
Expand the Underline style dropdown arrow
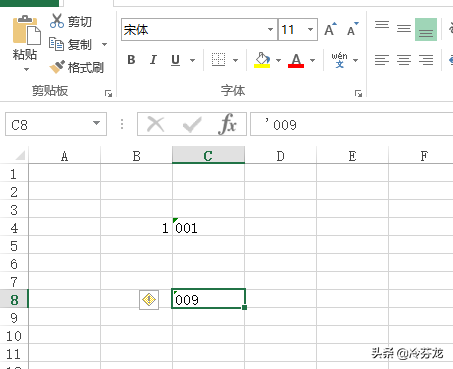point(192,60)
